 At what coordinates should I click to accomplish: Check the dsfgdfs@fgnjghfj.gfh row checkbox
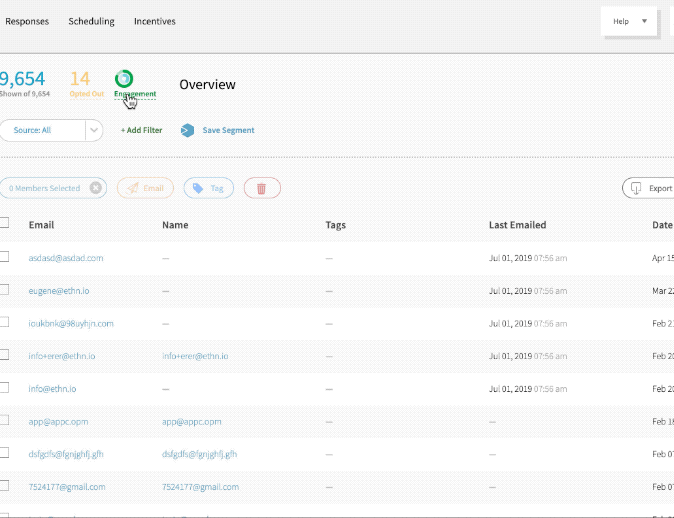coord(4,453)
